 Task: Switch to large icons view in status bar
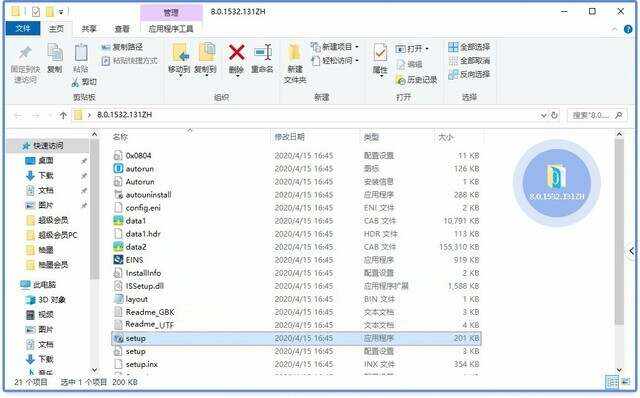[625, 382]
